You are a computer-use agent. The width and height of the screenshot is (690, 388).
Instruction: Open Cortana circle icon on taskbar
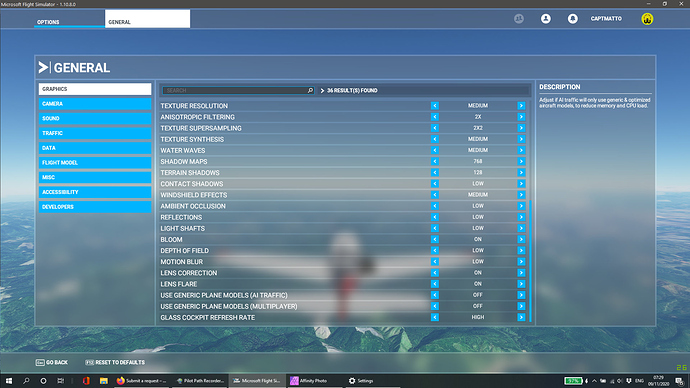(x=43, y=381)
